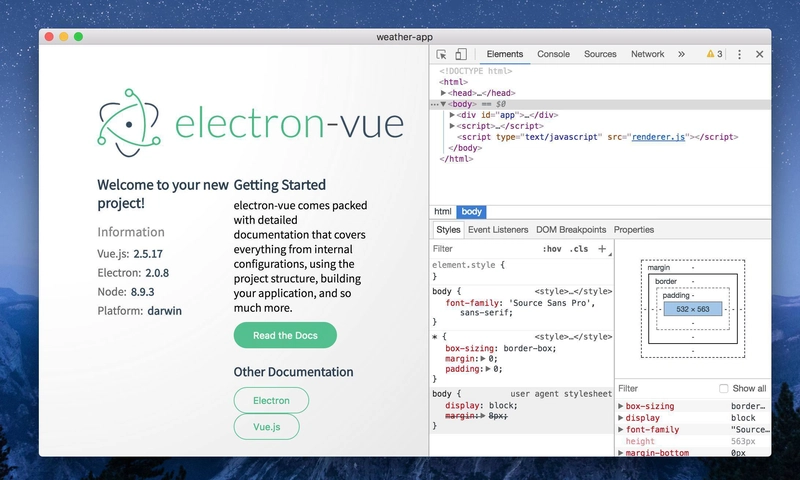Screen dimensions: 800x480
Task: Close the DevTools panel
Action: pyautogui.click(x=759, y=54)
